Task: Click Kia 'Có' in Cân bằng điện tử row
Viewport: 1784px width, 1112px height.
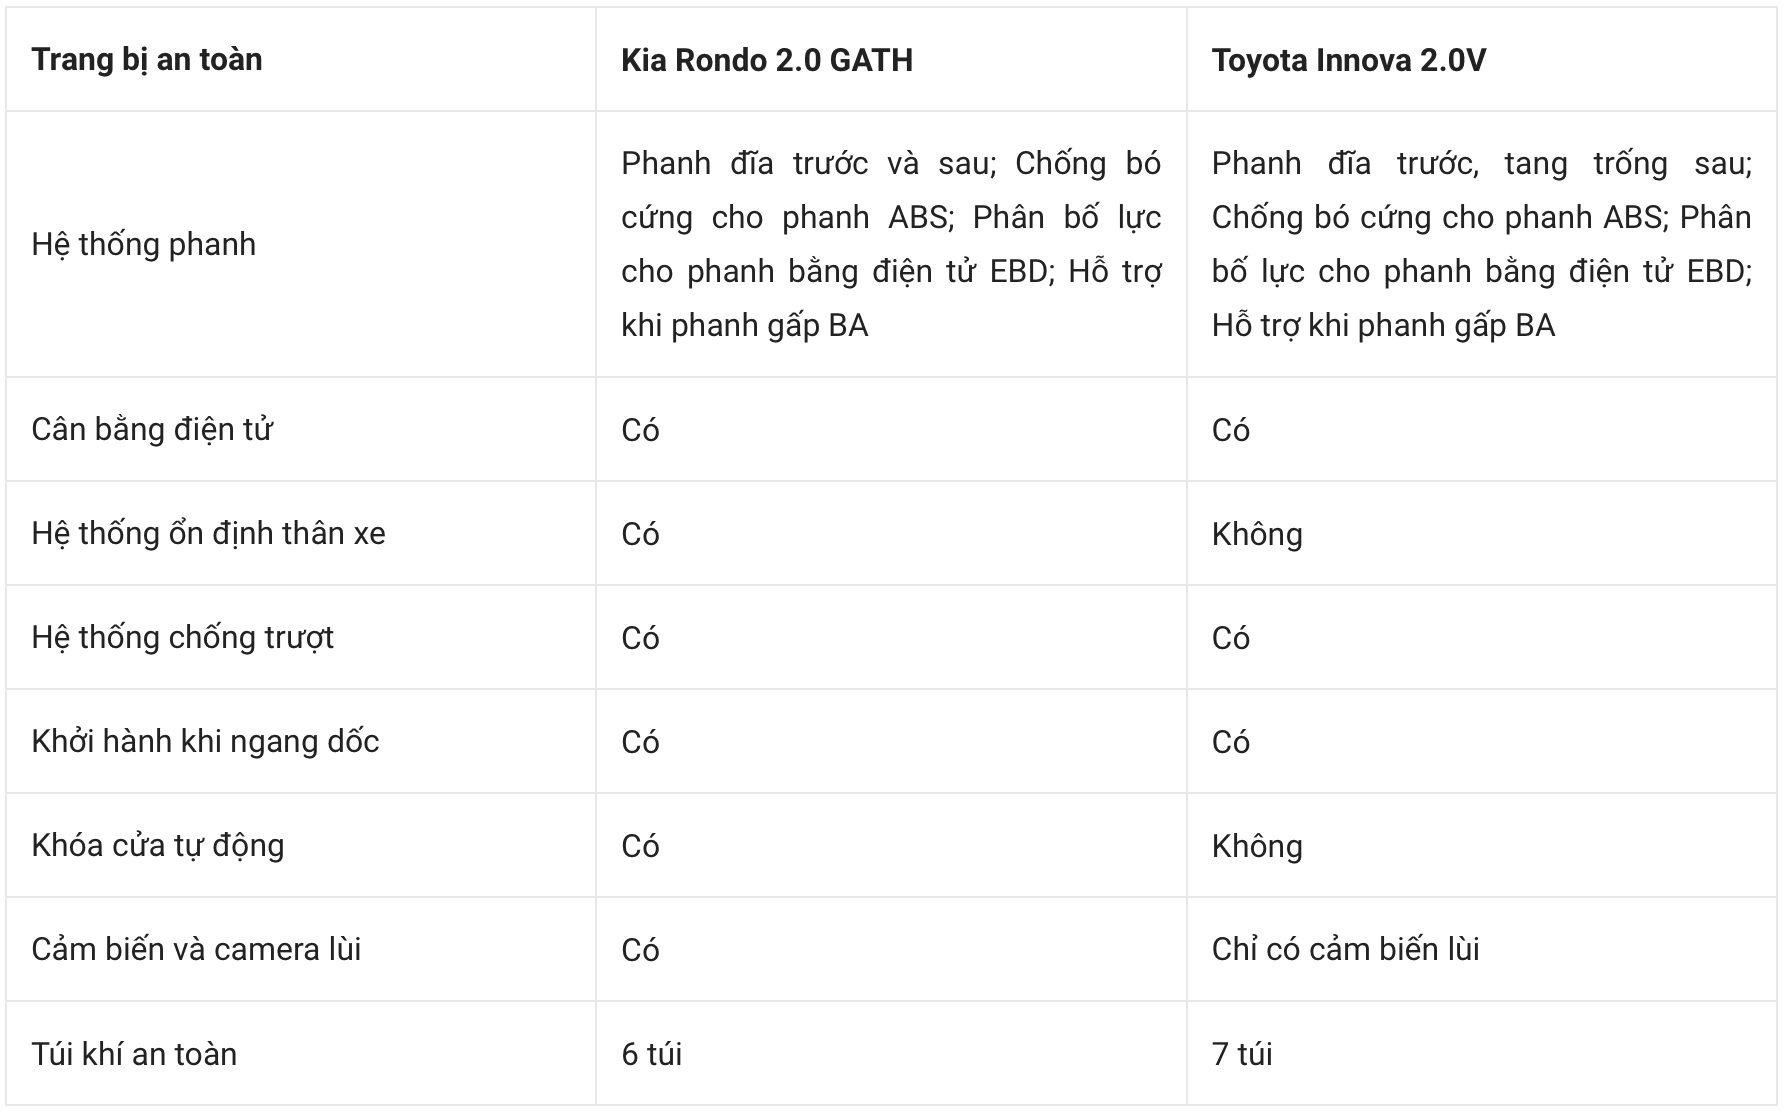Action: click(x=640, y=430)
